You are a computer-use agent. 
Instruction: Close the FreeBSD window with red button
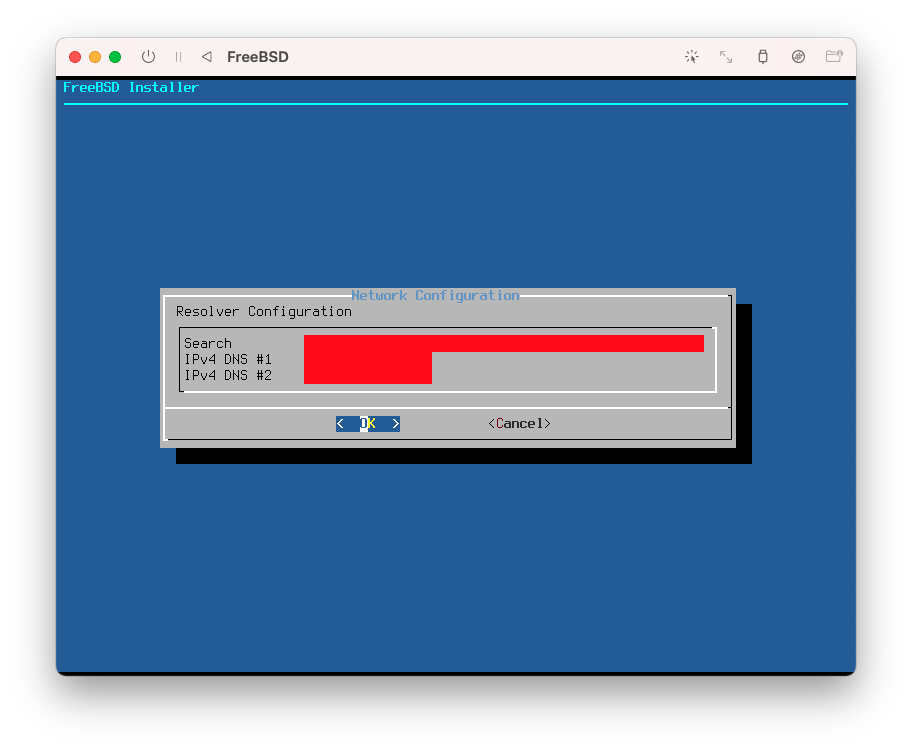75,56
